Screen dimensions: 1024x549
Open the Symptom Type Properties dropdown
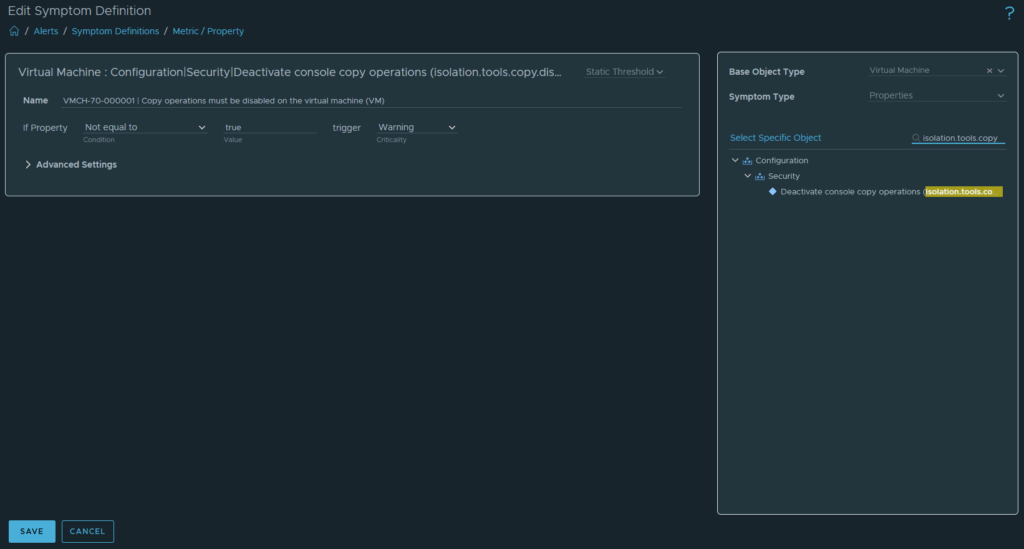936,96
